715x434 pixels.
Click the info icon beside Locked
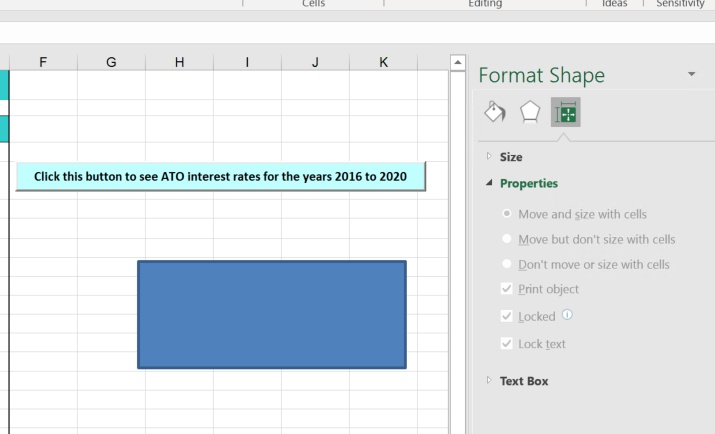(x=567, y=315)
